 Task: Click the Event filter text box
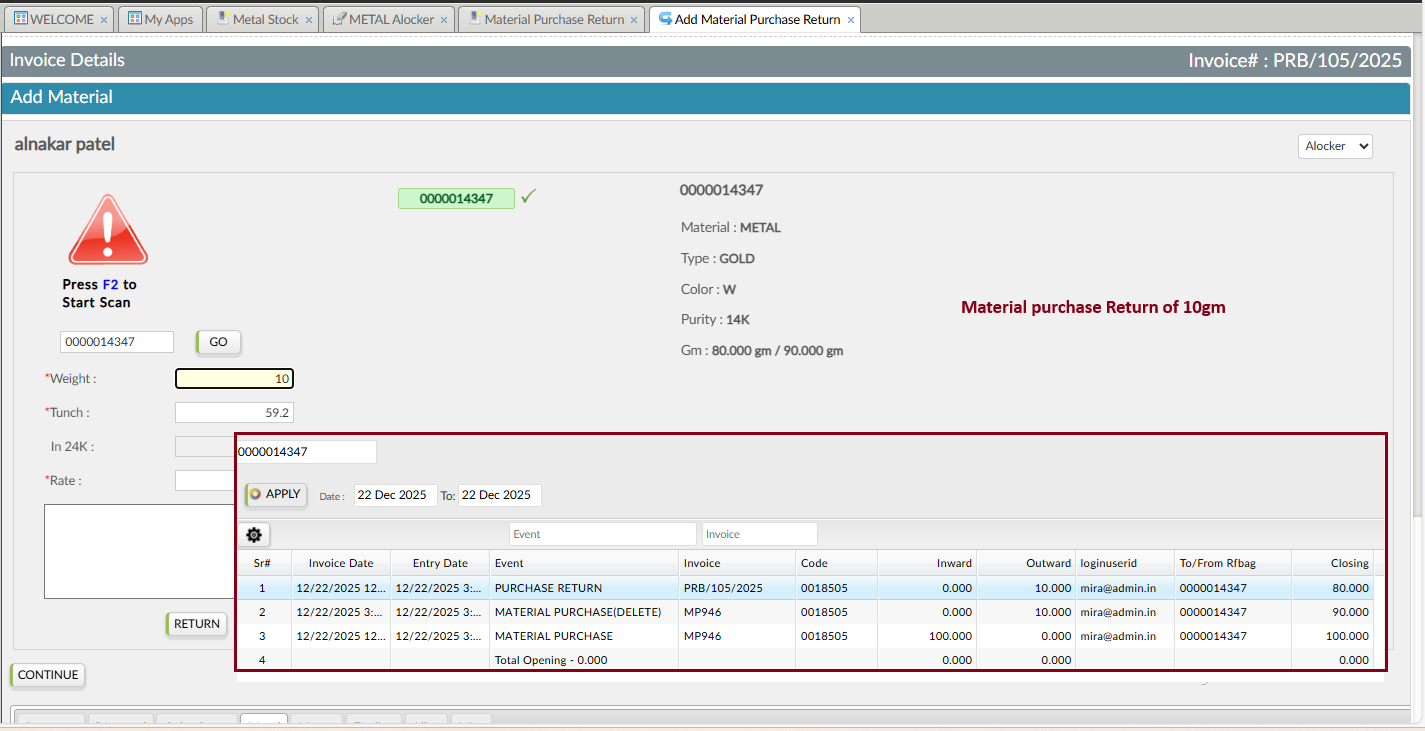coord(602,534)
